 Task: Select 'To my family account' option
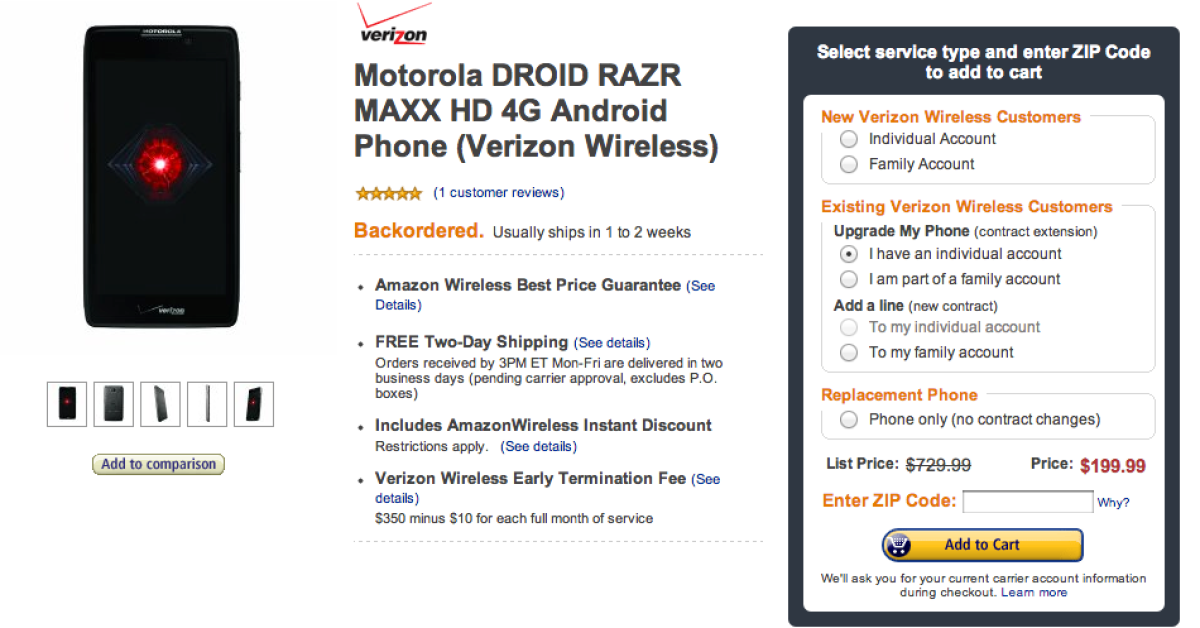click(x=849, y=352)
